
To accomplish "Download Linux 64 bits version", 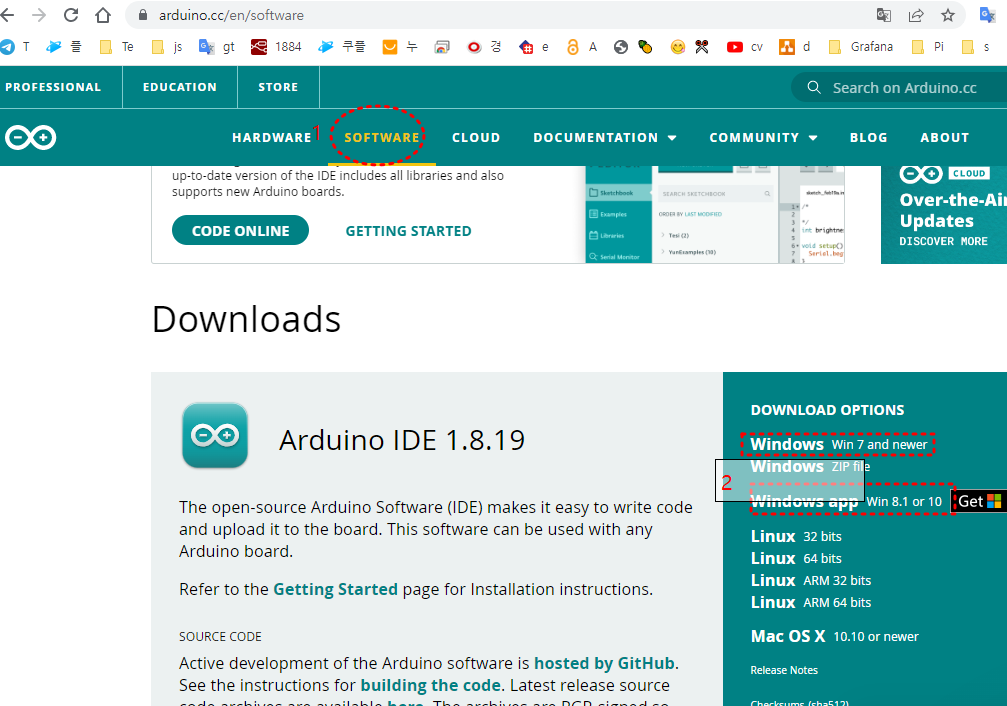I will coord(796,558).
